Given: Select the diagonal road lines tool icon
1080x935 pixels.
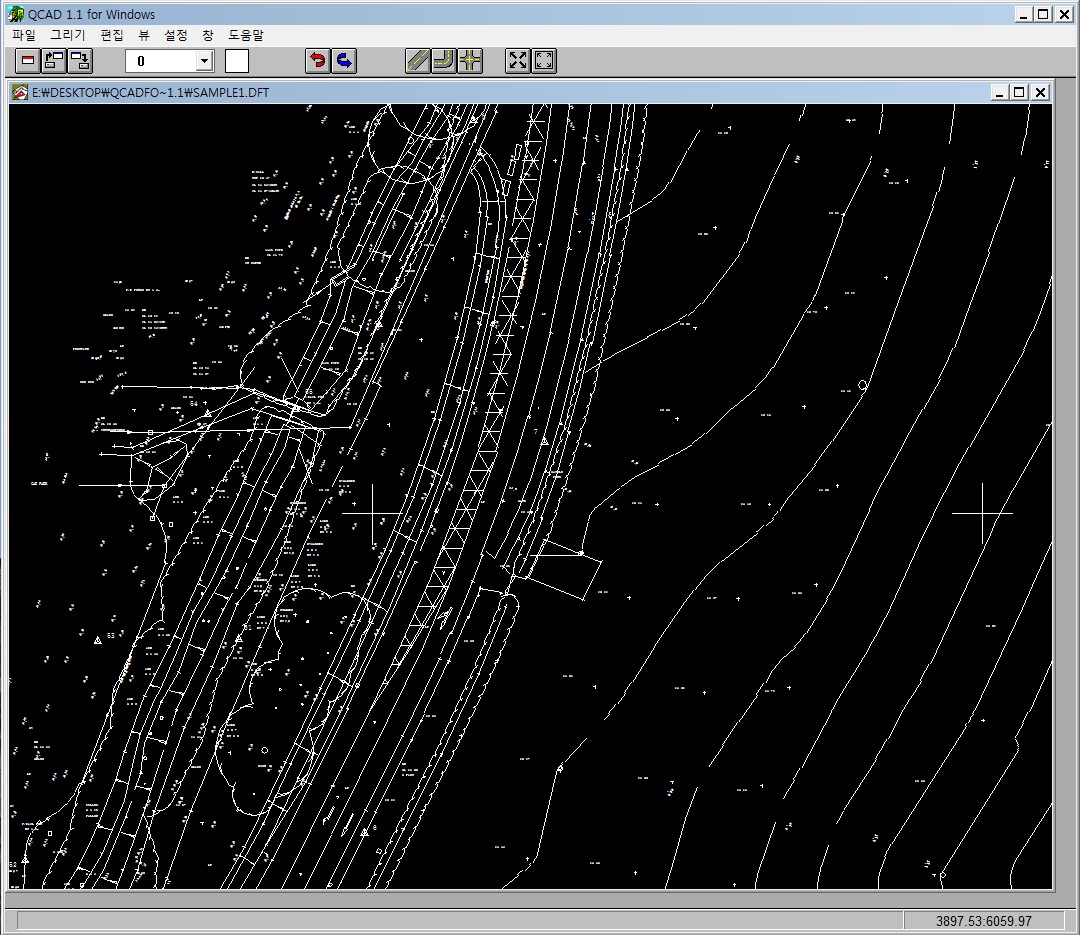Looking at the screenshot, I should coord(418,61).
